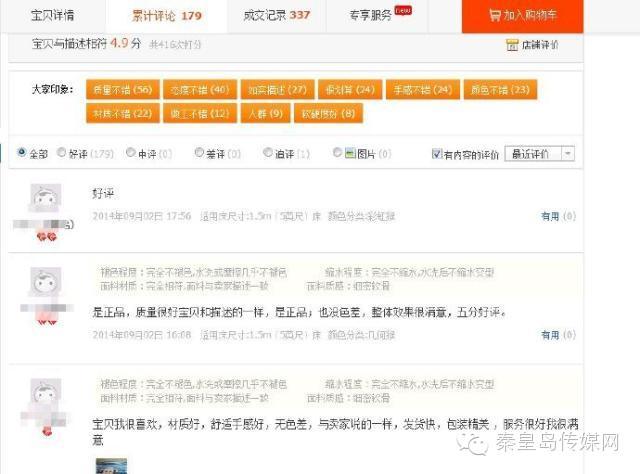Select the 追评 (1) radio button
The height and width of the screenshot is (474, 640).
click(x=268, y=153)
